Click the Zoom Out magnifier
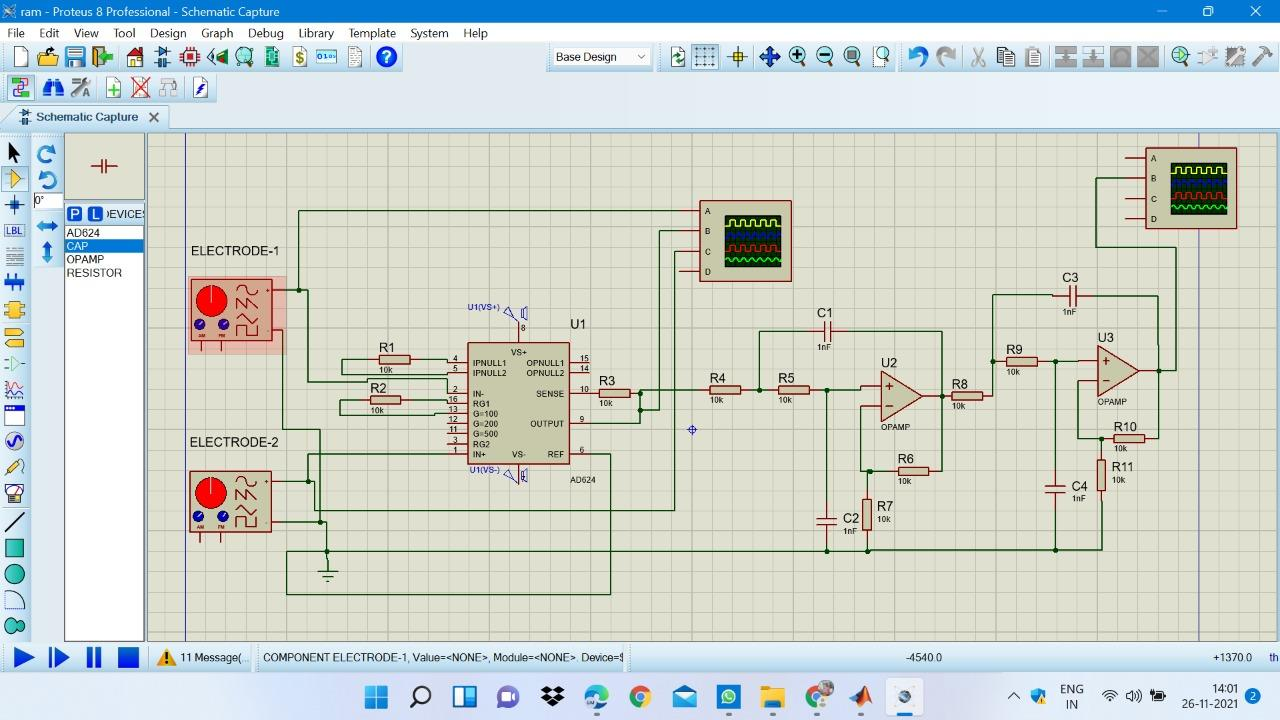This screenshot has height=720, width=1280. 825,57
